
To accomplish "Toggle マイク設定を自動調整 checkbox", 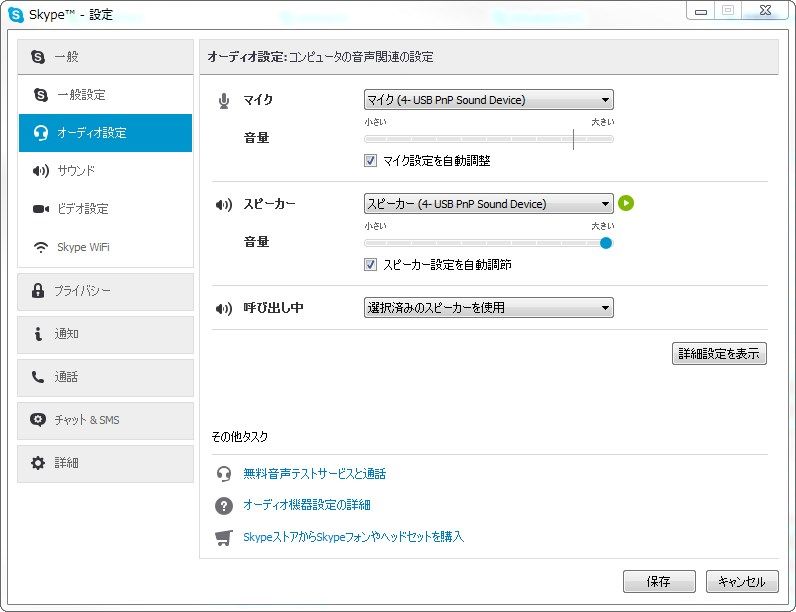I will click(x=371, y=161).
